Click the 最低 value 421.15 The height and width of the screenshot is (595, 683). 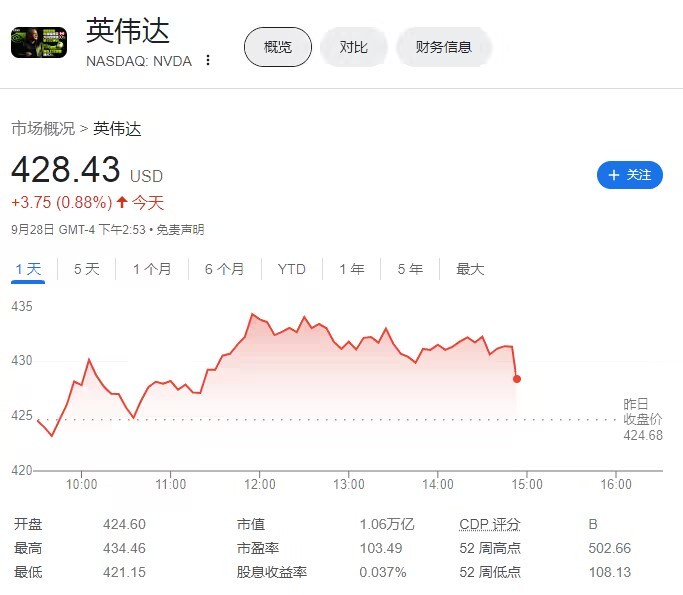tap(124, 572)
